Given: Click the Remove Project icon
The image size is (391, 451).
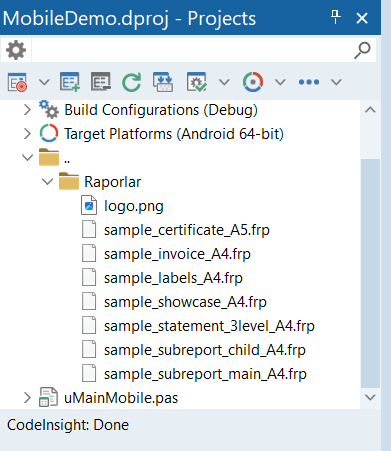Looking at the screenshot, I should pos(101,82).
